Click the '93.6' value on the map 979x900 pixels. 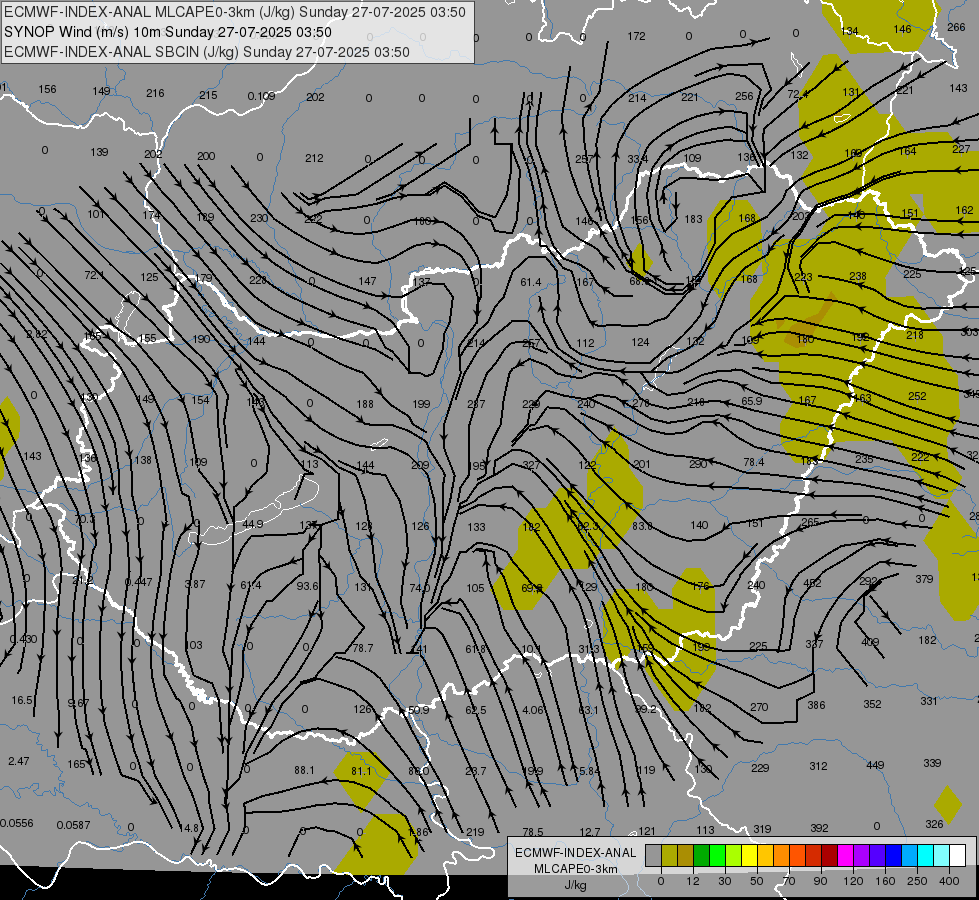tap(308, 586)
